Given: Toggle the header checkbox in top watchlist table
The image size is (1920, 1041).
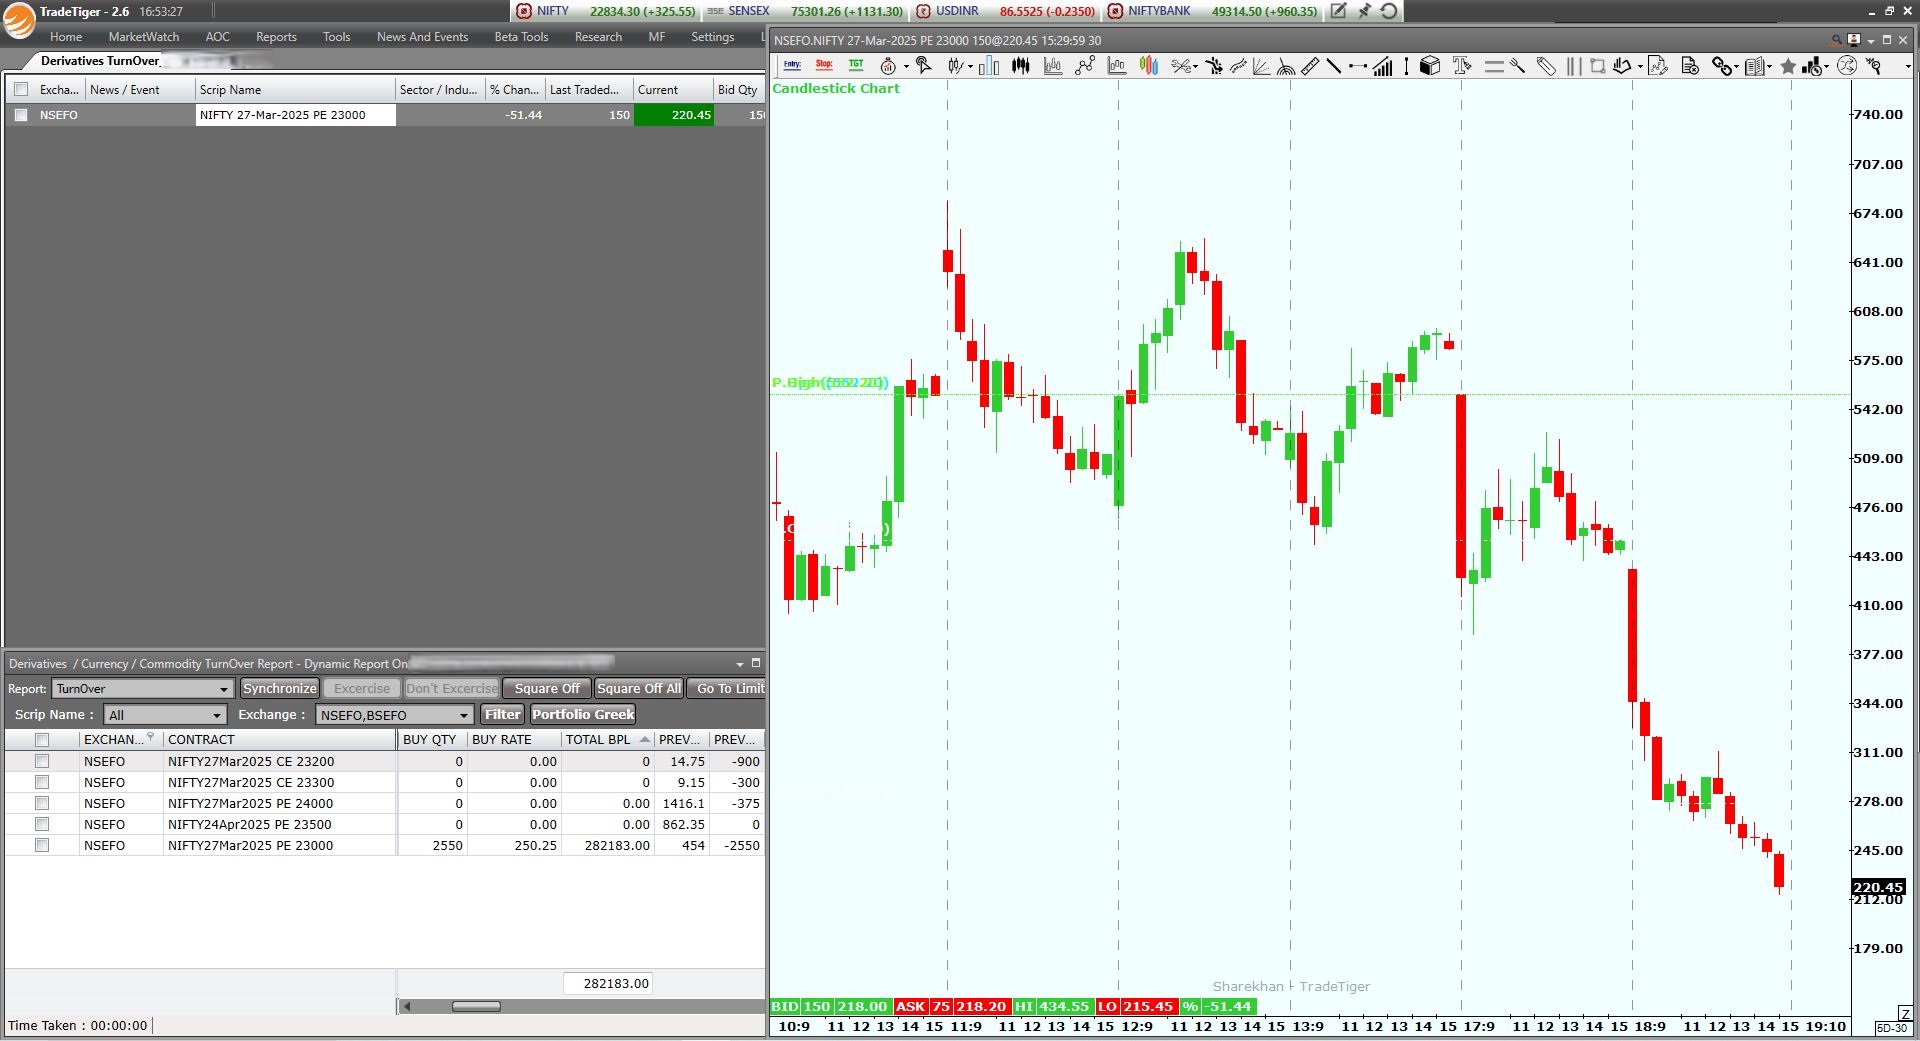Looking at the screenshot, I should pos(21,89).
